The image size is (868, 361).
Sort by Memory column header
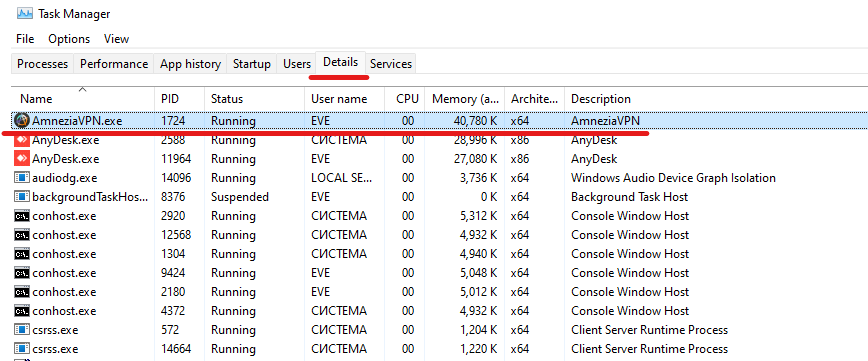[464, 99]
